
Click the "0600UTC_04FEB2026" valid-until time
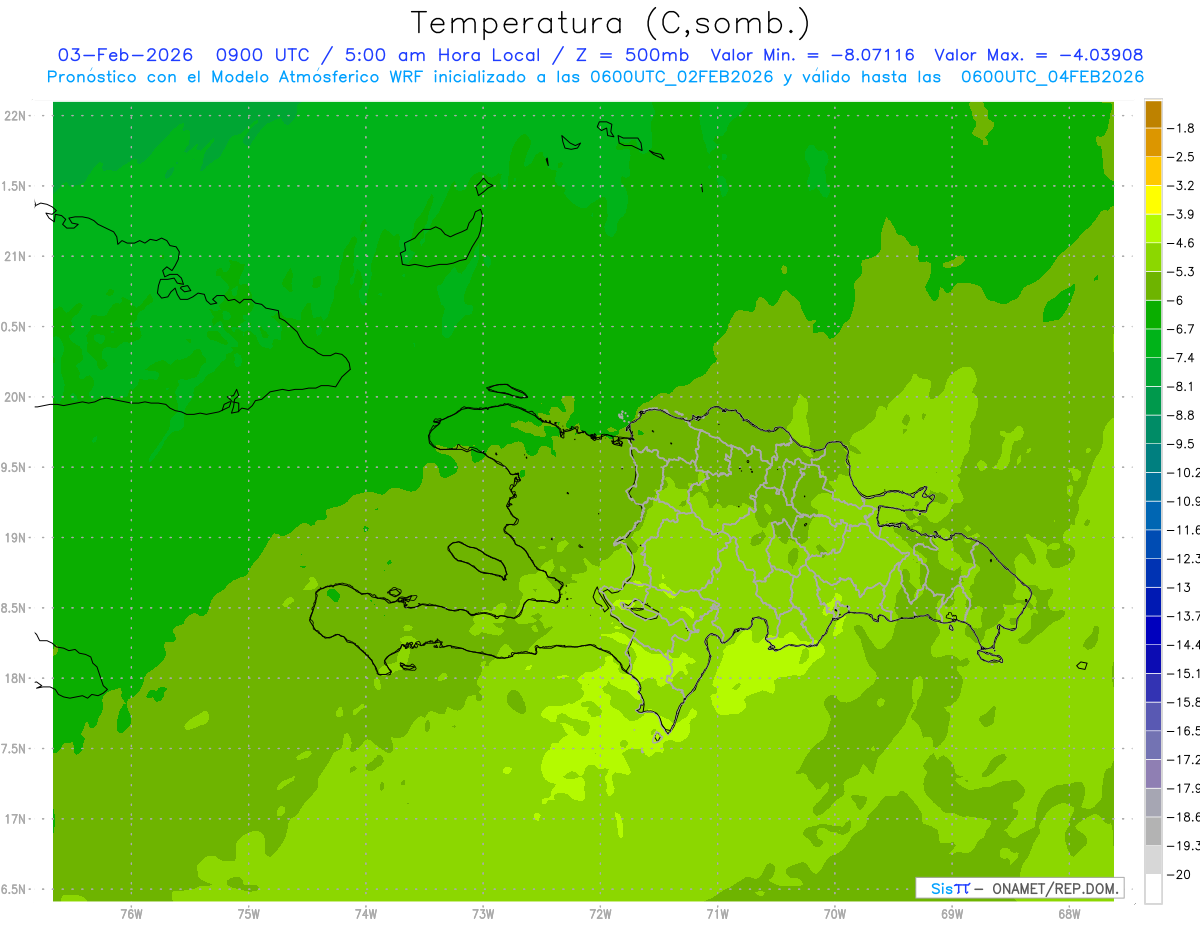tap(1052, 77)
